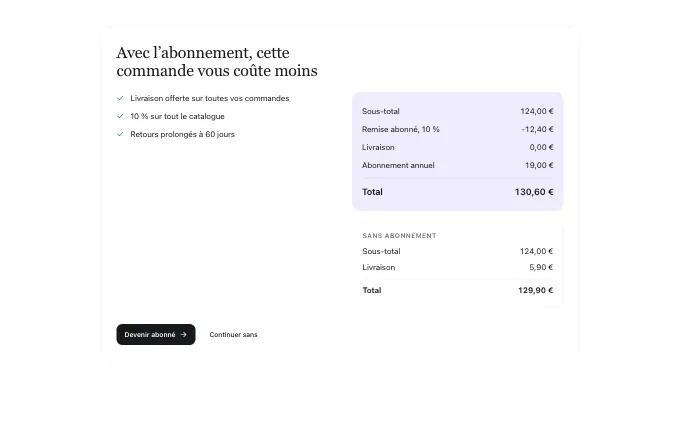680x425 pixels.
Task: Click the checkmark beside Retours prolongés
Action: tap(120, 134)
